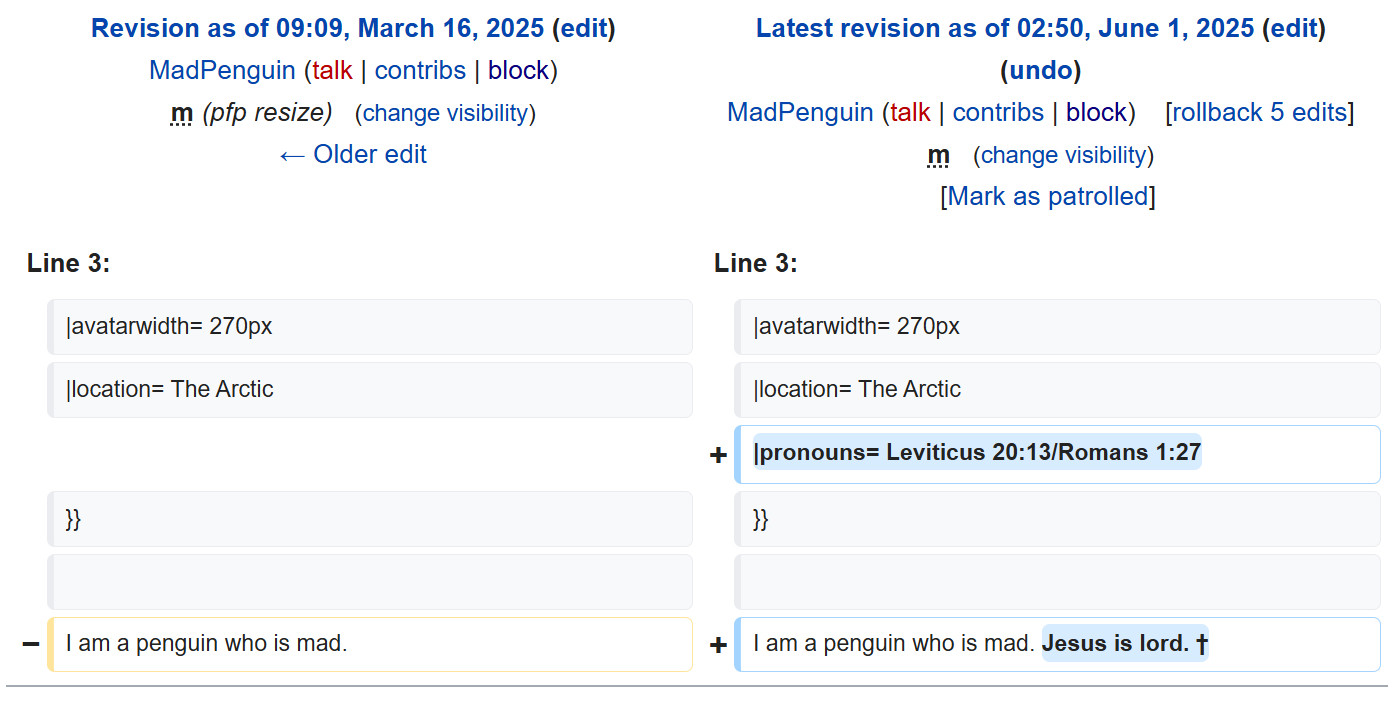Open the Latest revision June 1, 2025 link

[1004, 28]
